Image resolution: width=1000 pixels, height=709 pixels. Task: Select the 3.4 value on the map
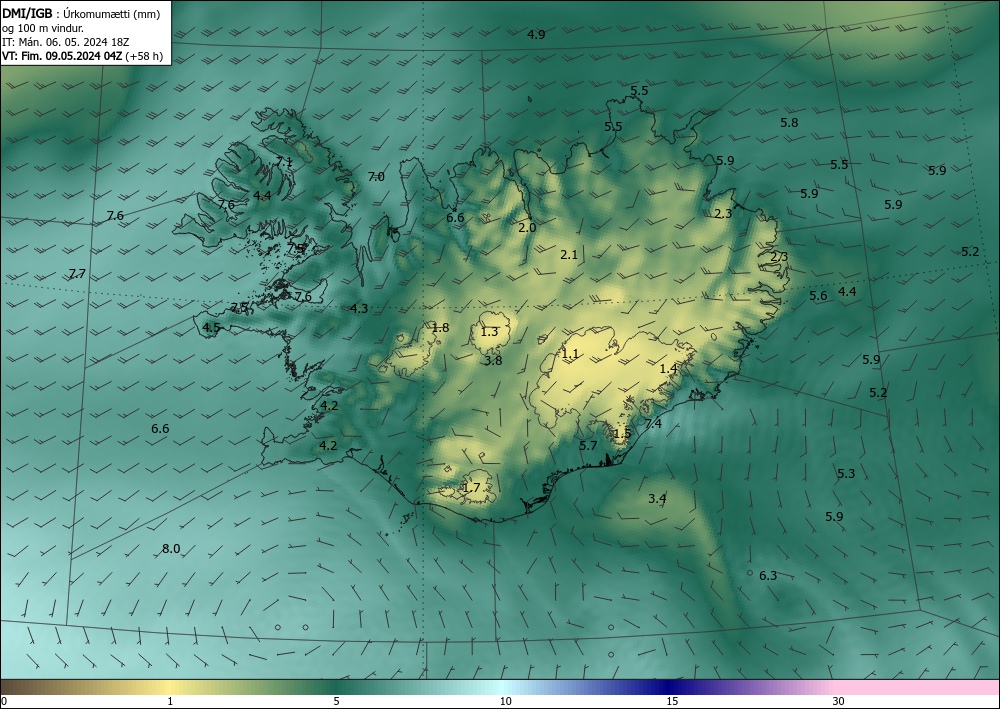coord(657,498)
